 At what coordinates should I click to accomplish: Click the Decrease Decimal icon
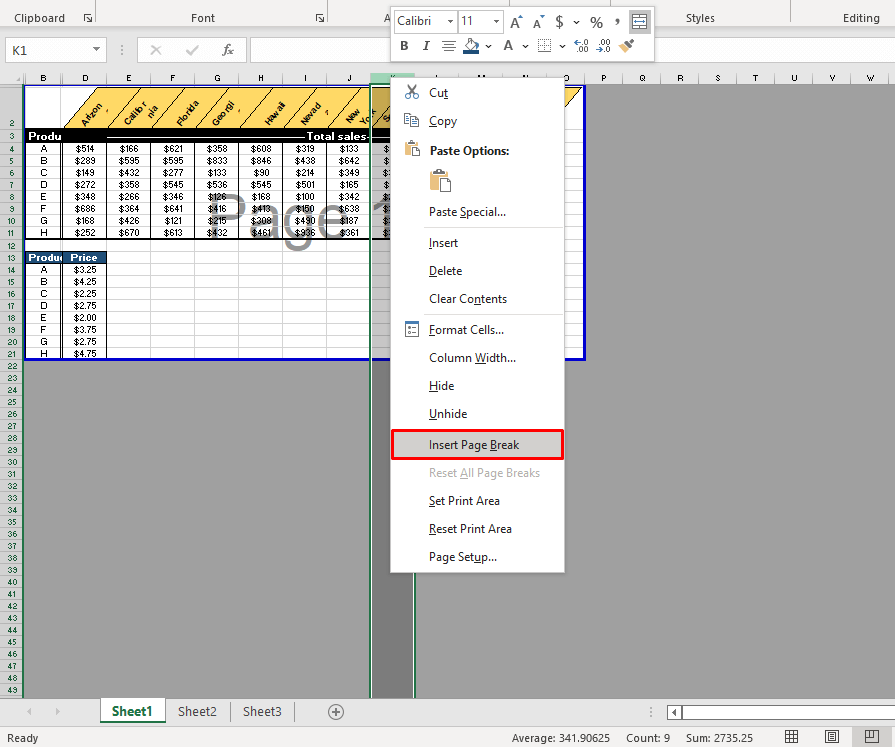click(602, 45)
